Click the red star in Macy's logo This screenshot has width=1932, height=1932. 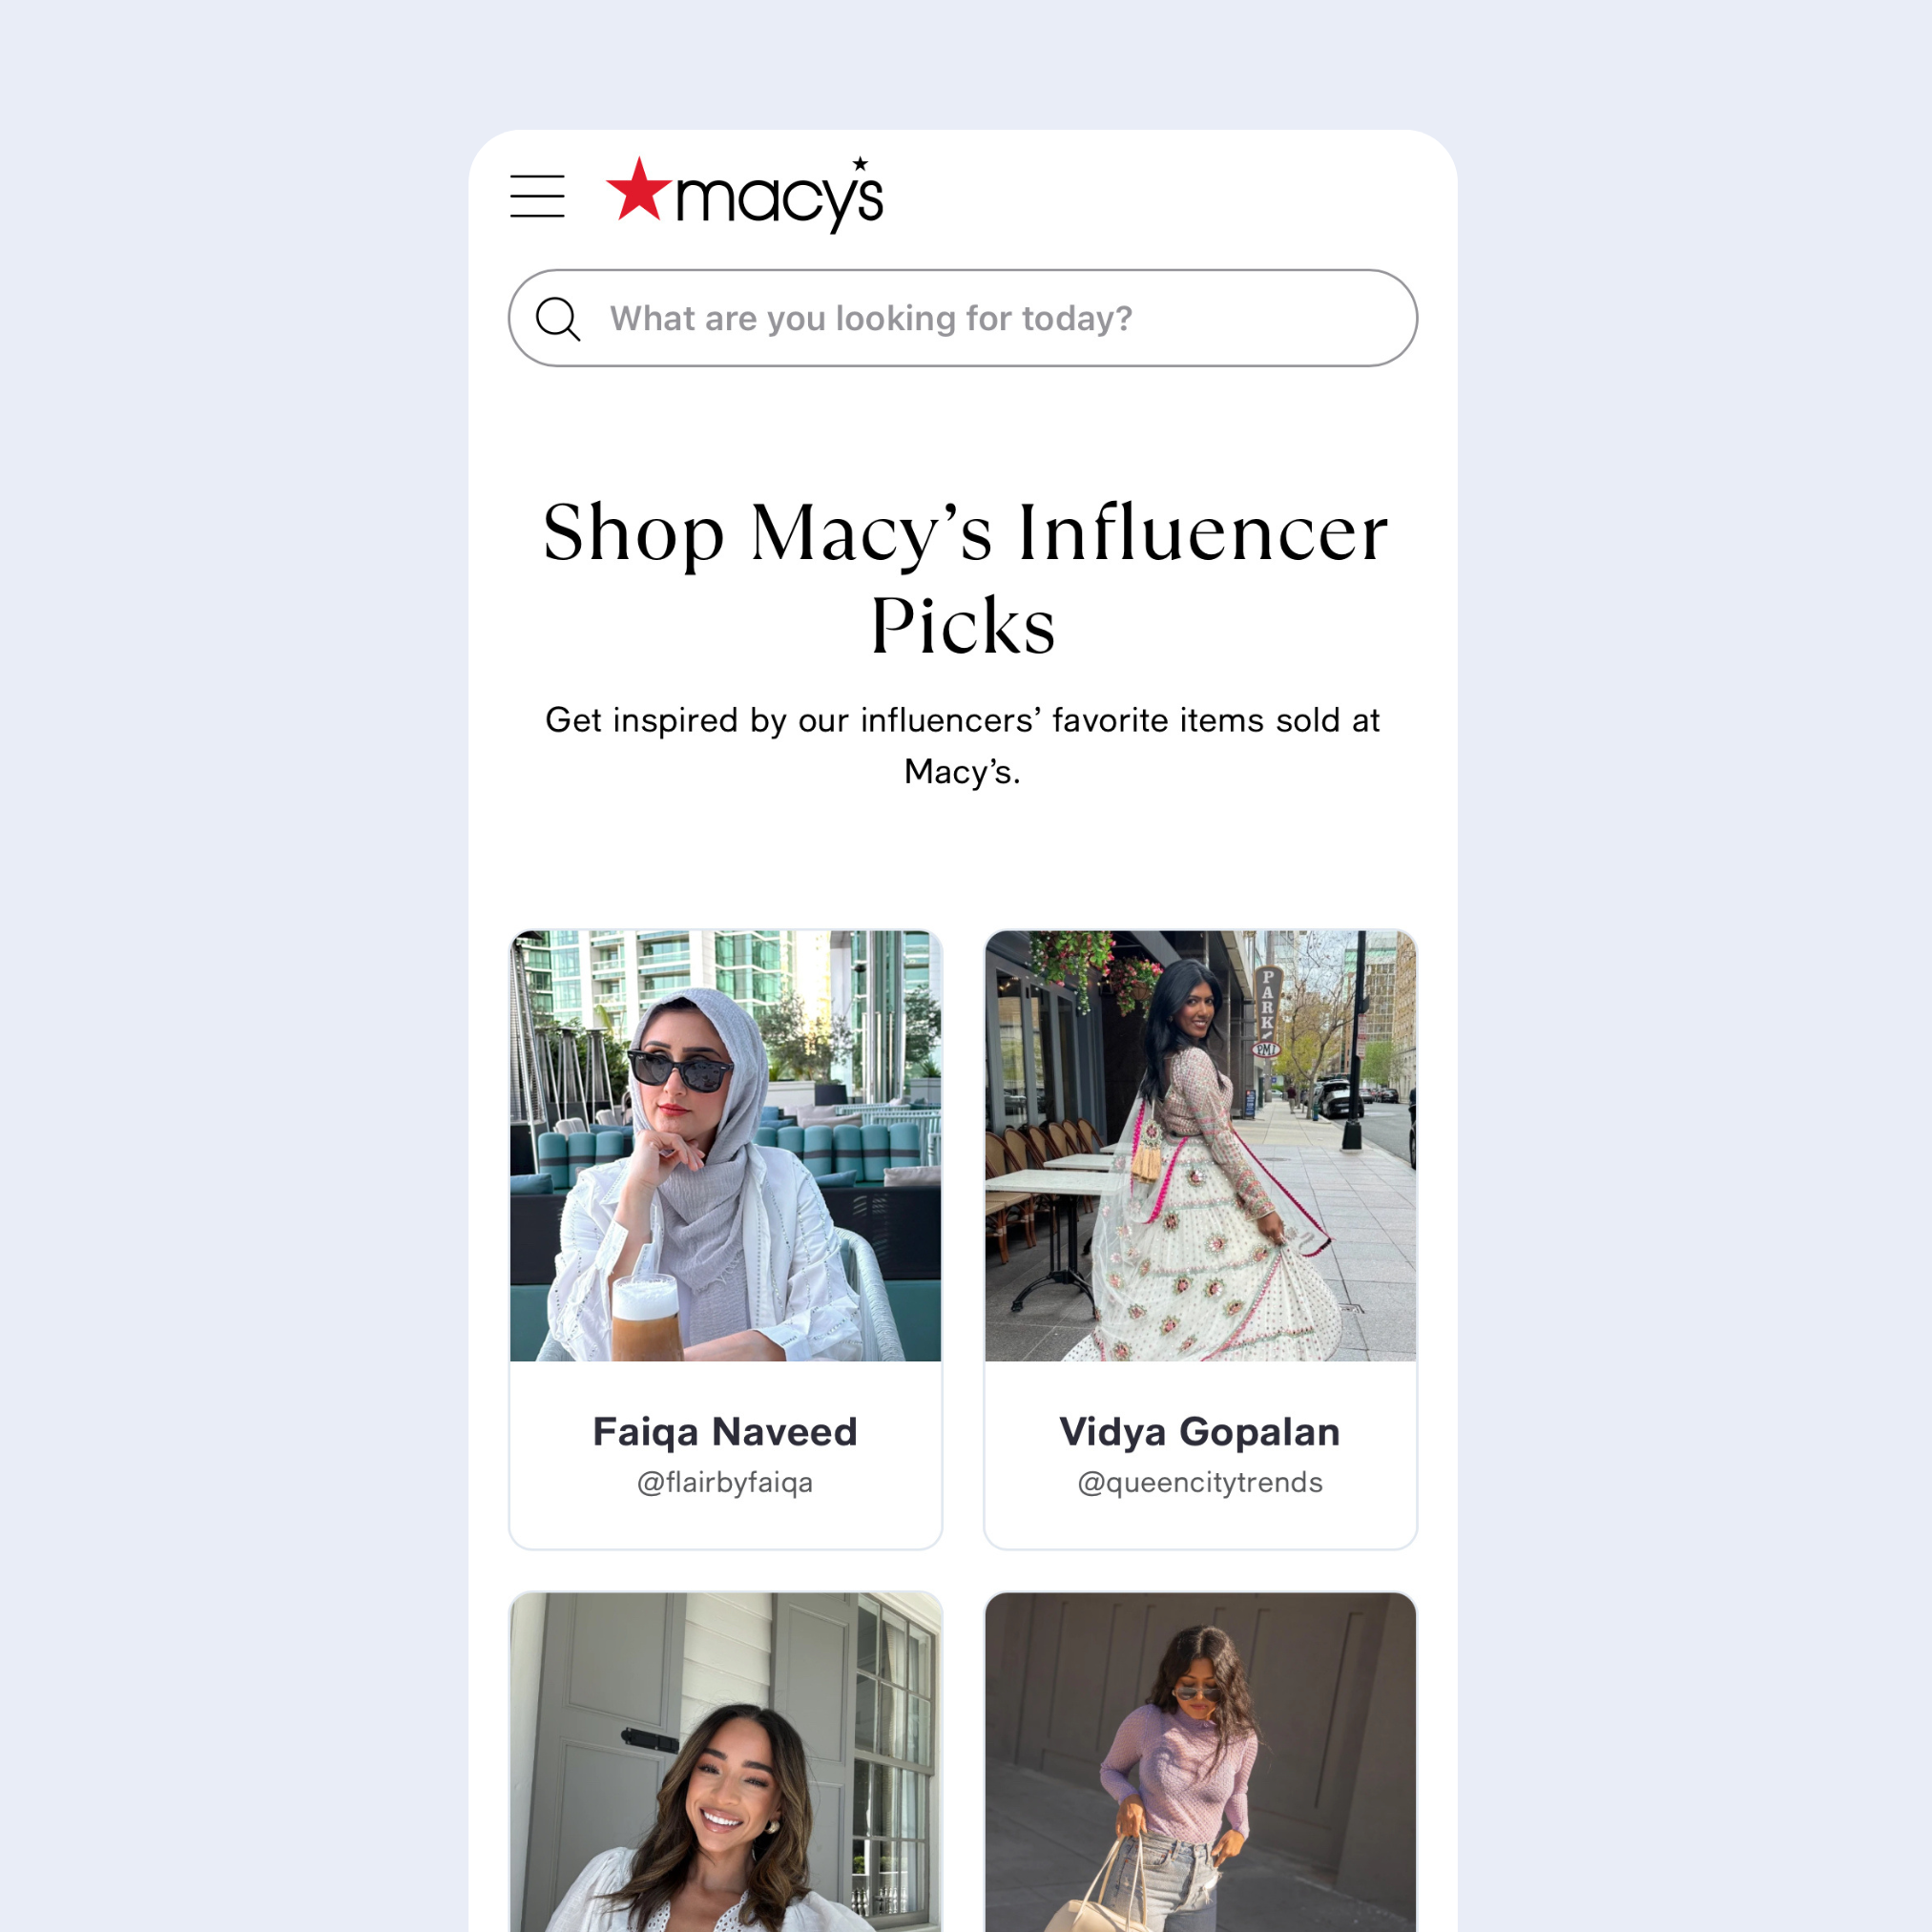pyautogui.click(x=639, y=189)
